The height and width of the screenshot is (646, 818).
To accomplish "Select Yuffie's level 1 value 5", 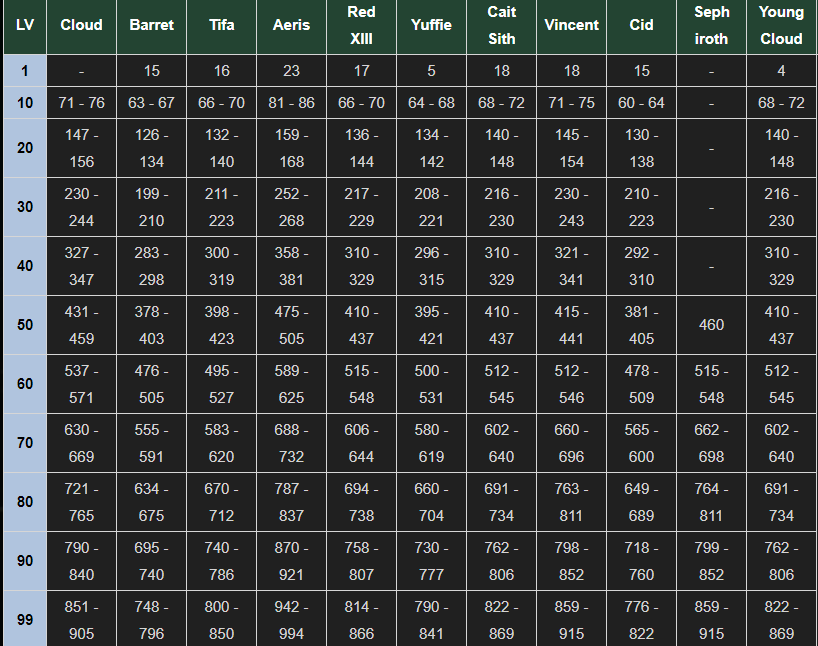I will (x=431, y=70).
